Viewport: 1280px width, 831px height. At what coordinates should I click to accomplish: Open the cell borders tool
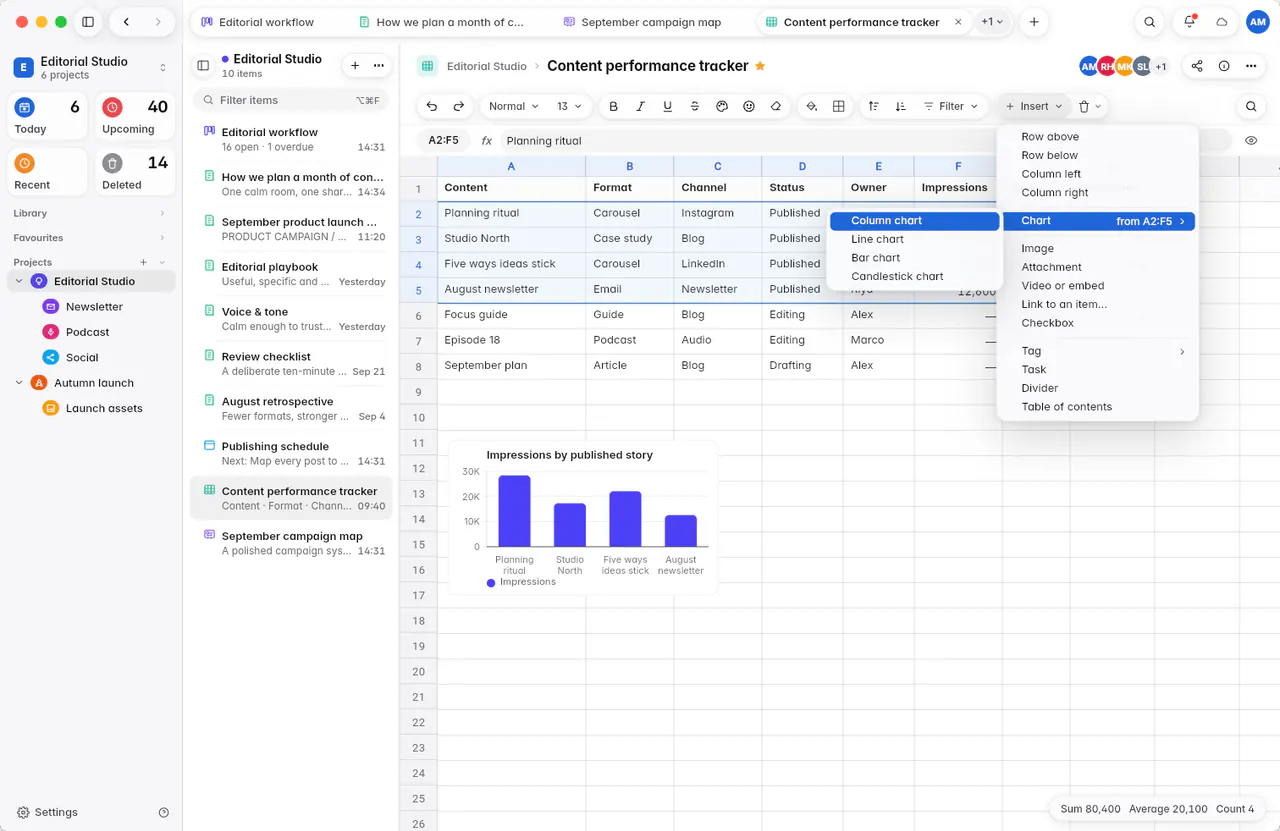pyautogui.click(x=839, y=106)
